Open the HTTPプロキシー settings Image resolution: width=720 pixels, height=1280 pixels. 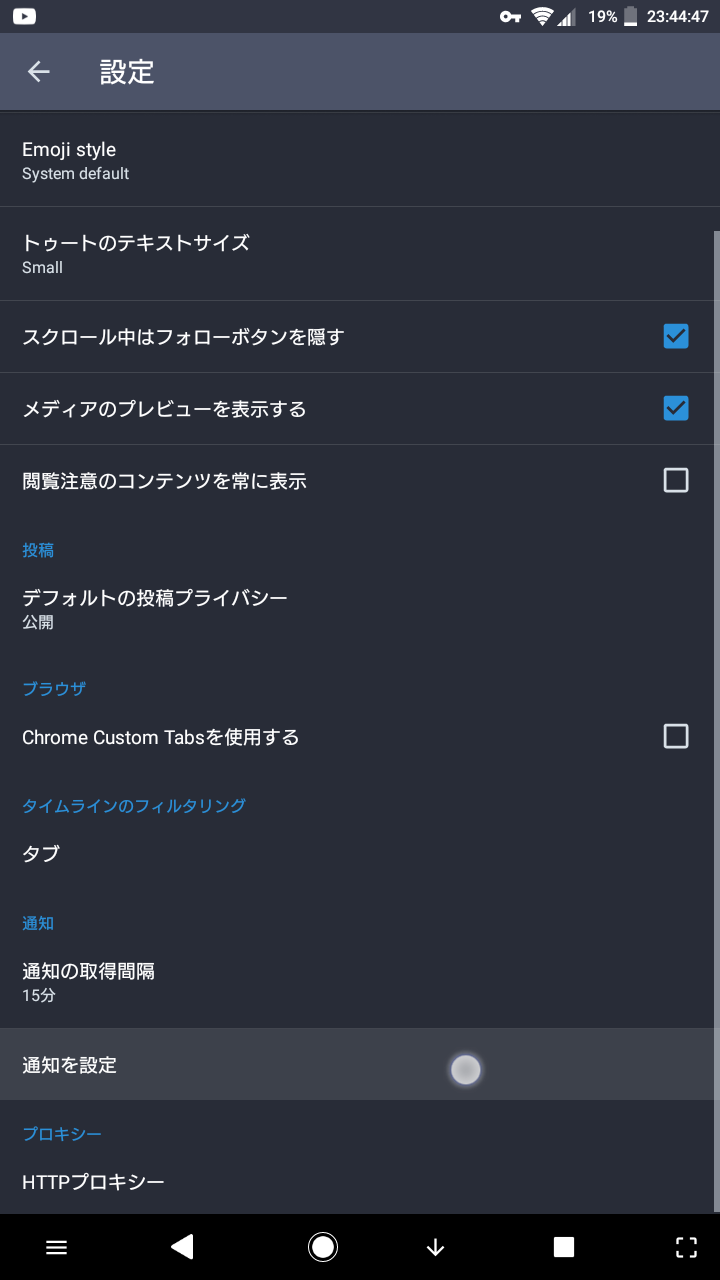point(360,1182)
